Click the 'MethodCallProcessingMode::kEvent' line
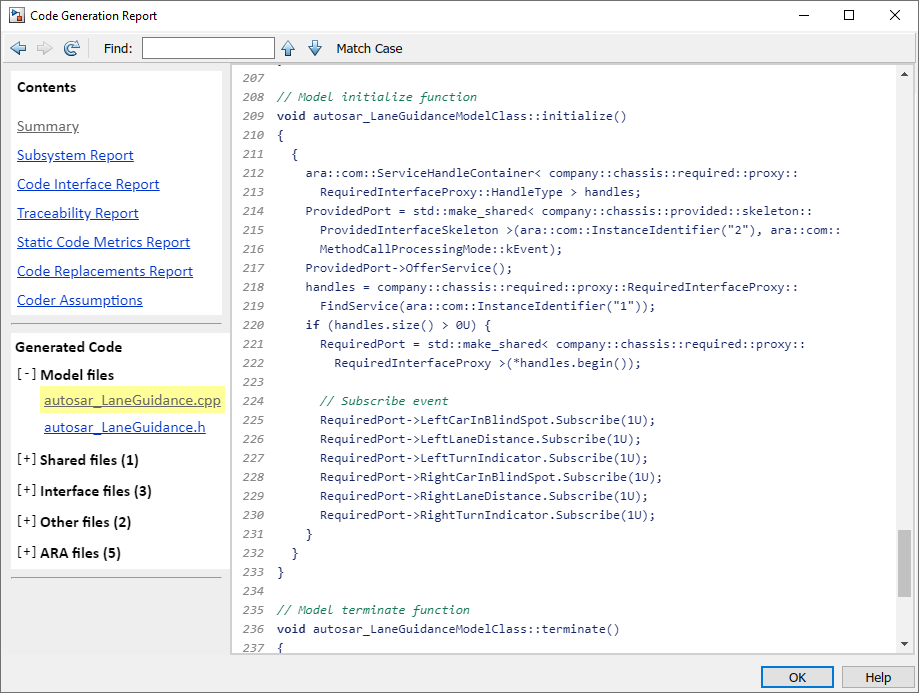 441,249
